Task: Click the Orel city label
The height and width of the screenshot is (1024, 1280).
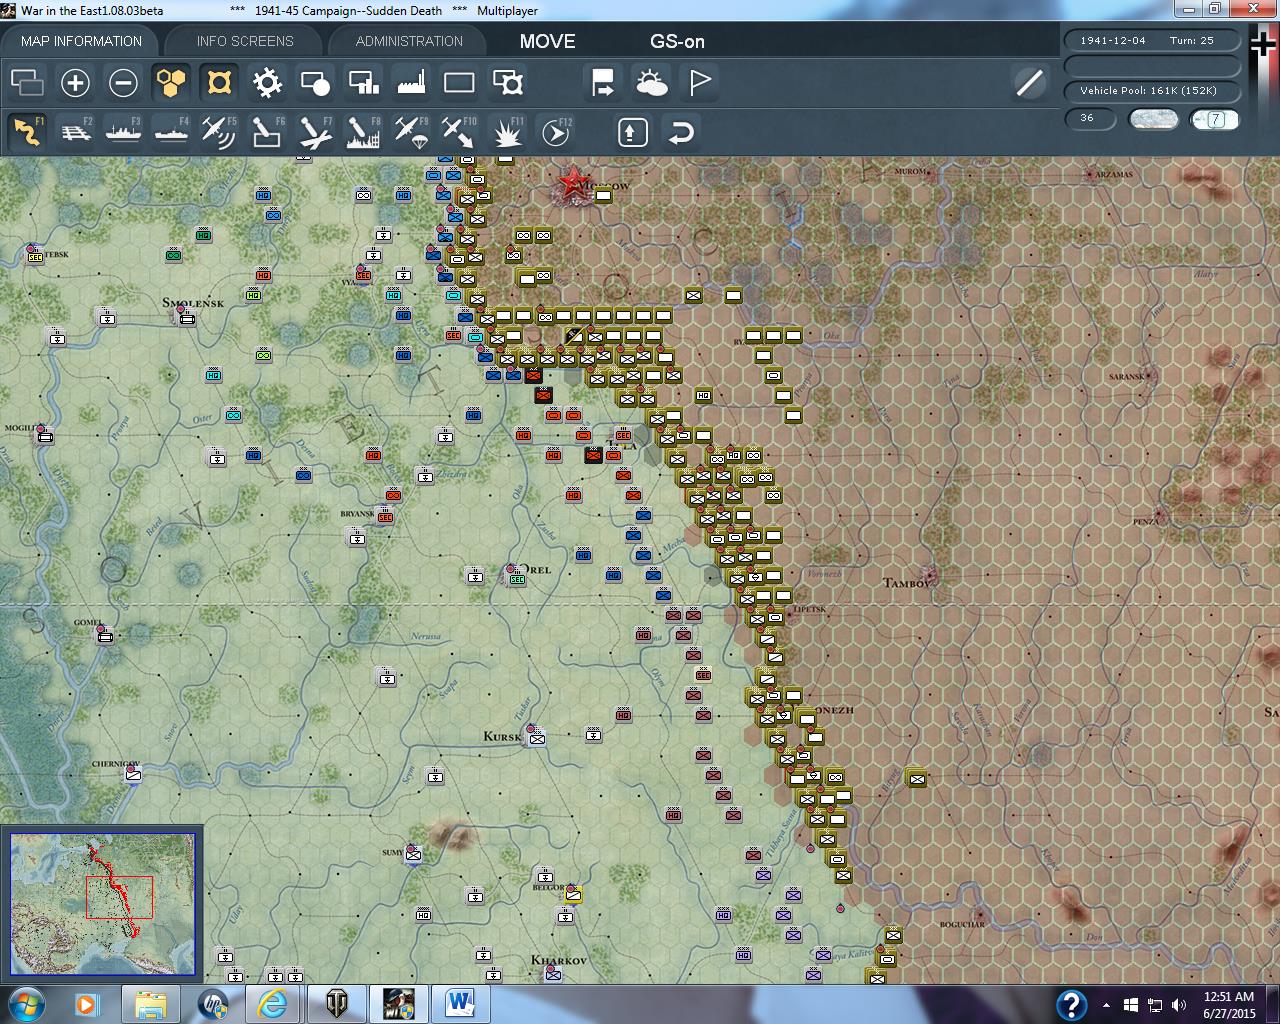Action: [537, 569]
